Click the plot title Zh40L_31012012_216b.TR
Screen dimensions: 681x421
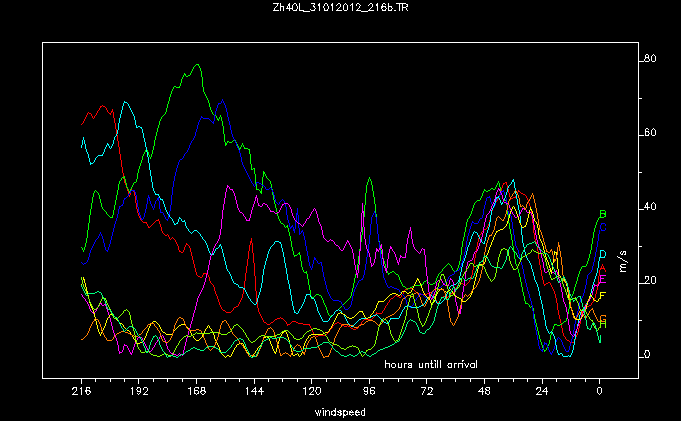(x=340, y=8)
